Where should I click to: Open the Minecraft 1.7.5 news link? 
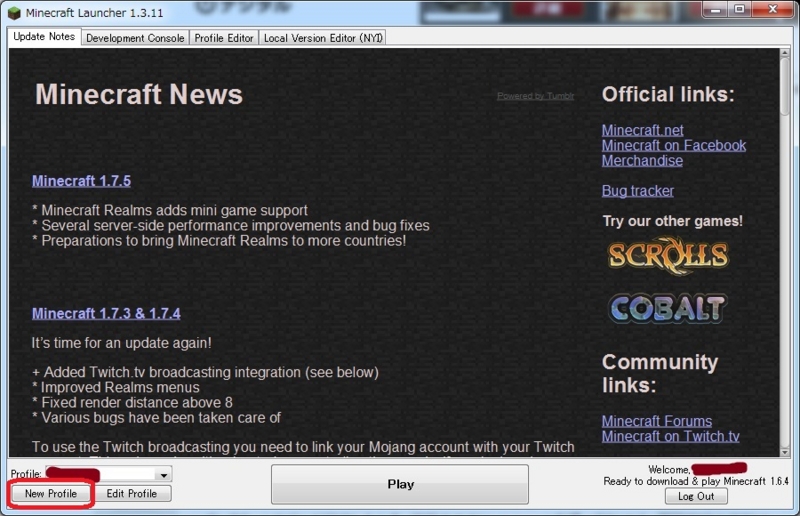tap(82, 181)
